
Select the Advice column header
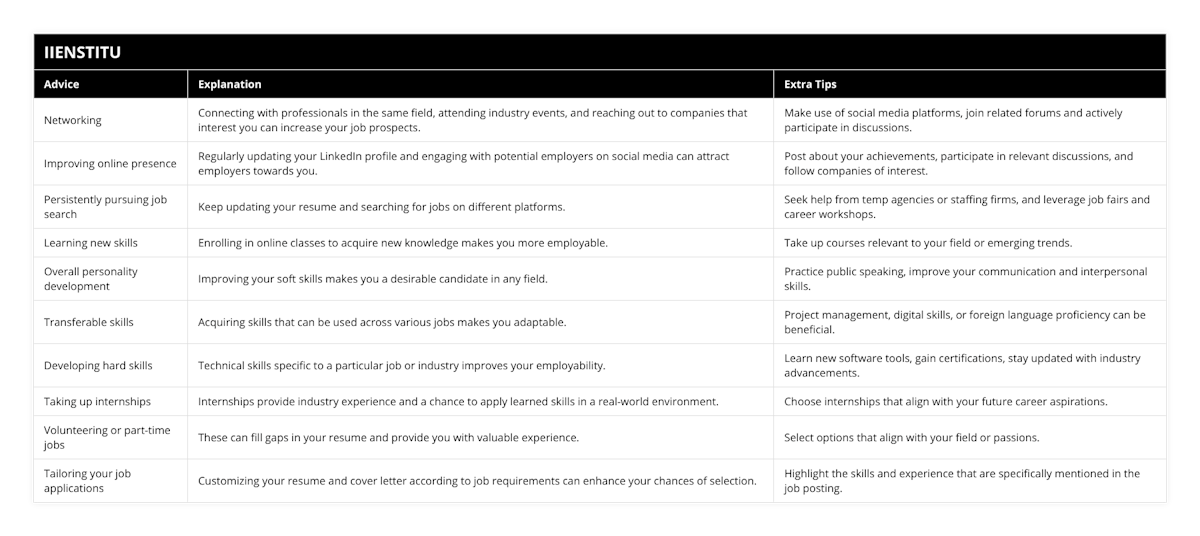(x=62, y=84)
